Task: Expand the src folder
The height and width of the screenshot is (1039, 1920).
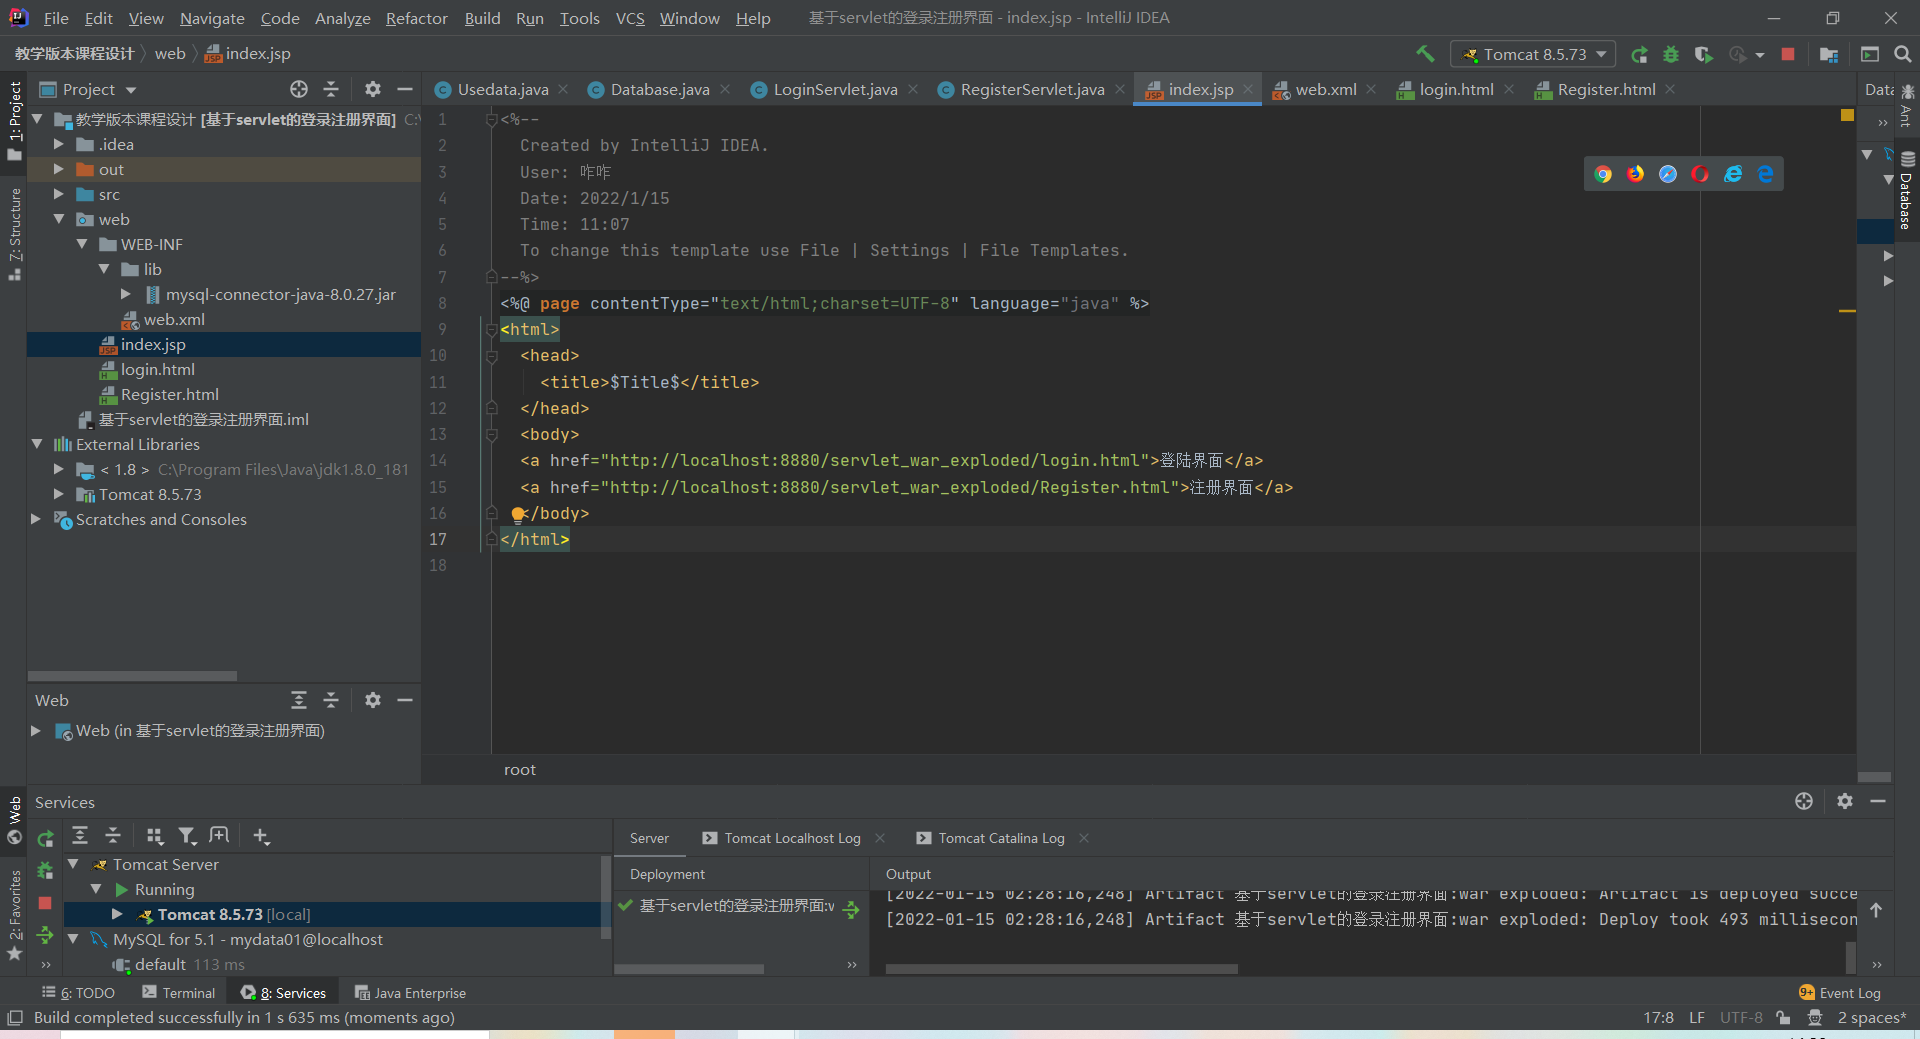Action: tap(59, 194)
